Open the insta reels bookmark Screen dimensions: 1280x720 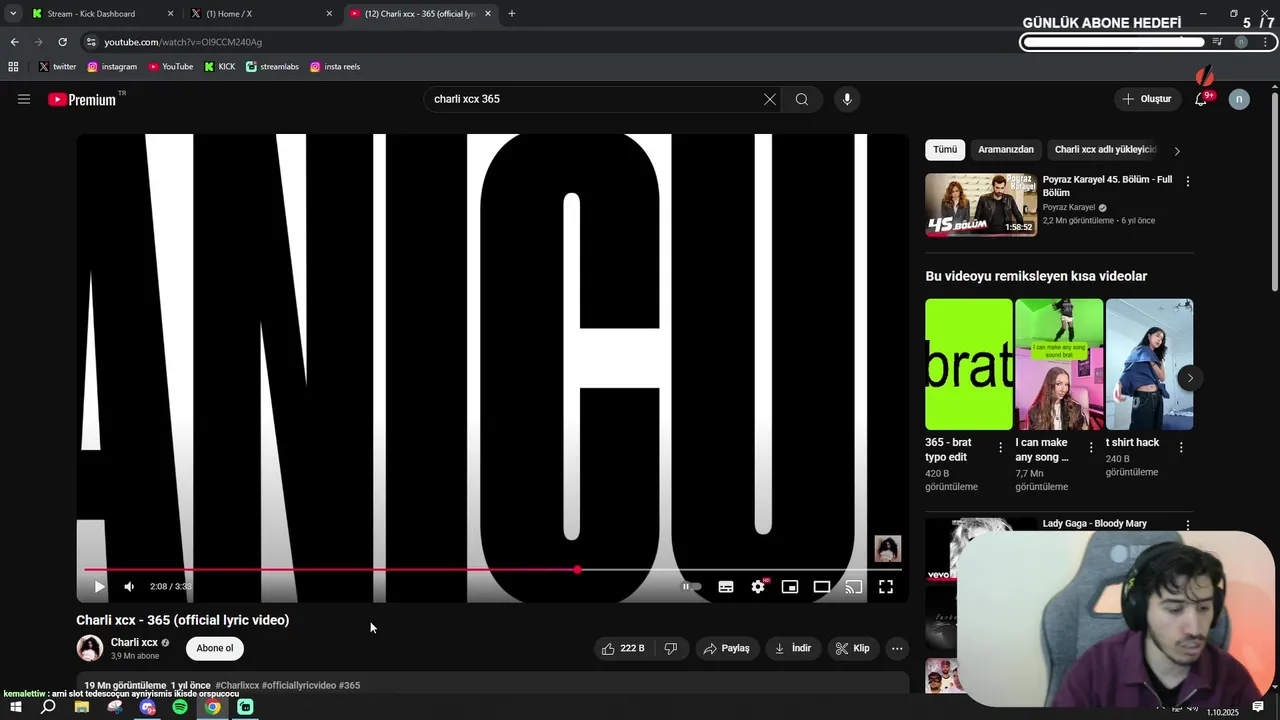click(335, 67)
